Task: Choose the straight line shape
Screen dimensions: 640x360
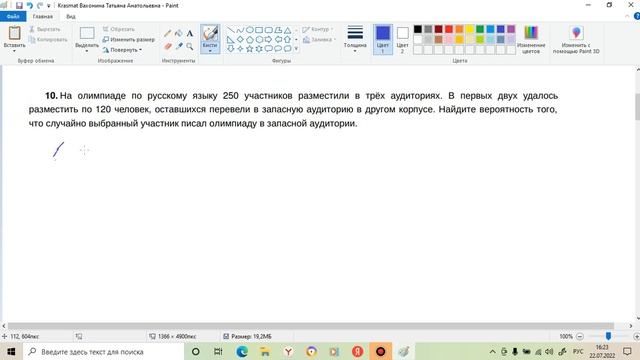Action: [231, 30]
